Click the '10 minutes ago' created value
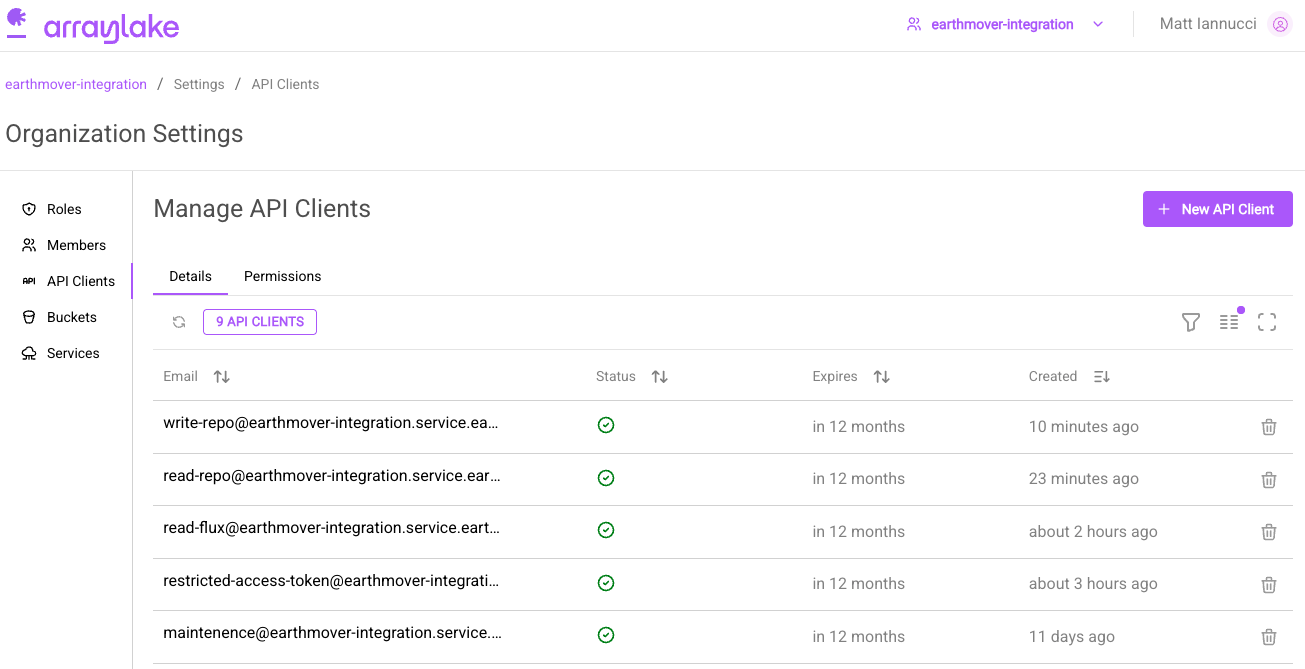1305x669 pixels. coord(1084,427)
